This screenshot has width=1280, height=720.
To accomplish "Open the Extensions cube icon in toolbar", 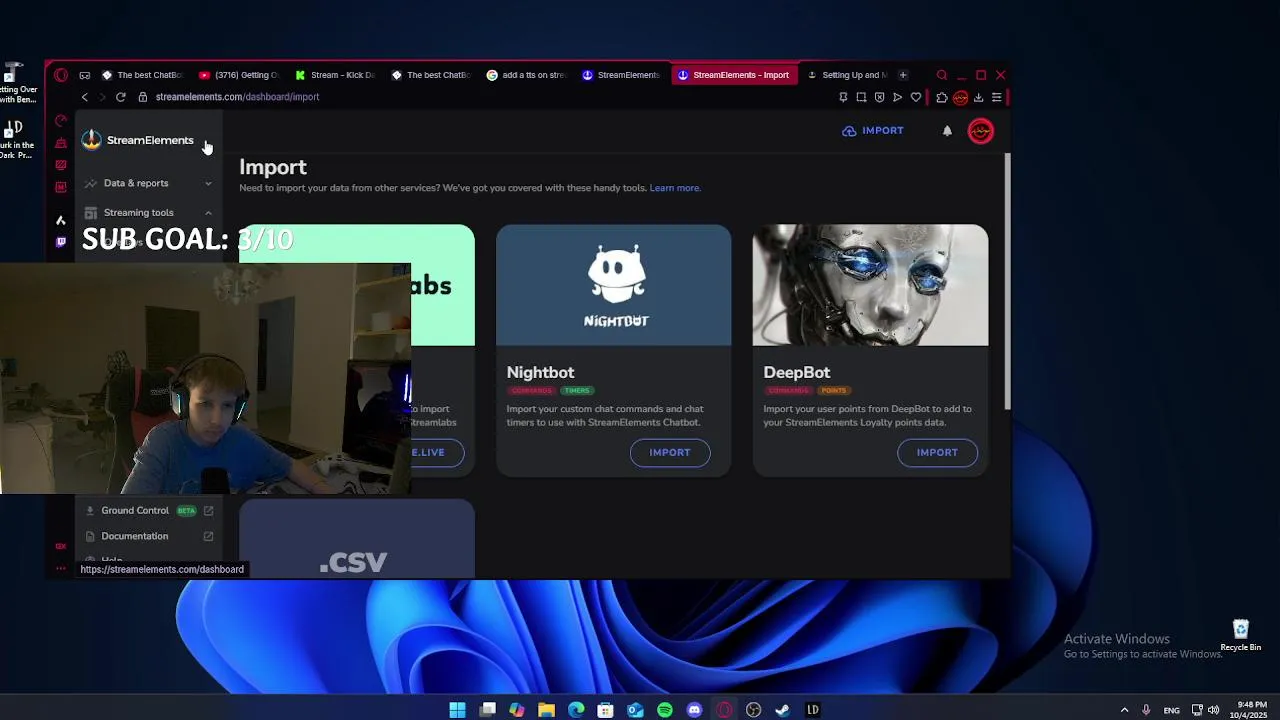I will click(x=942, y=97).
